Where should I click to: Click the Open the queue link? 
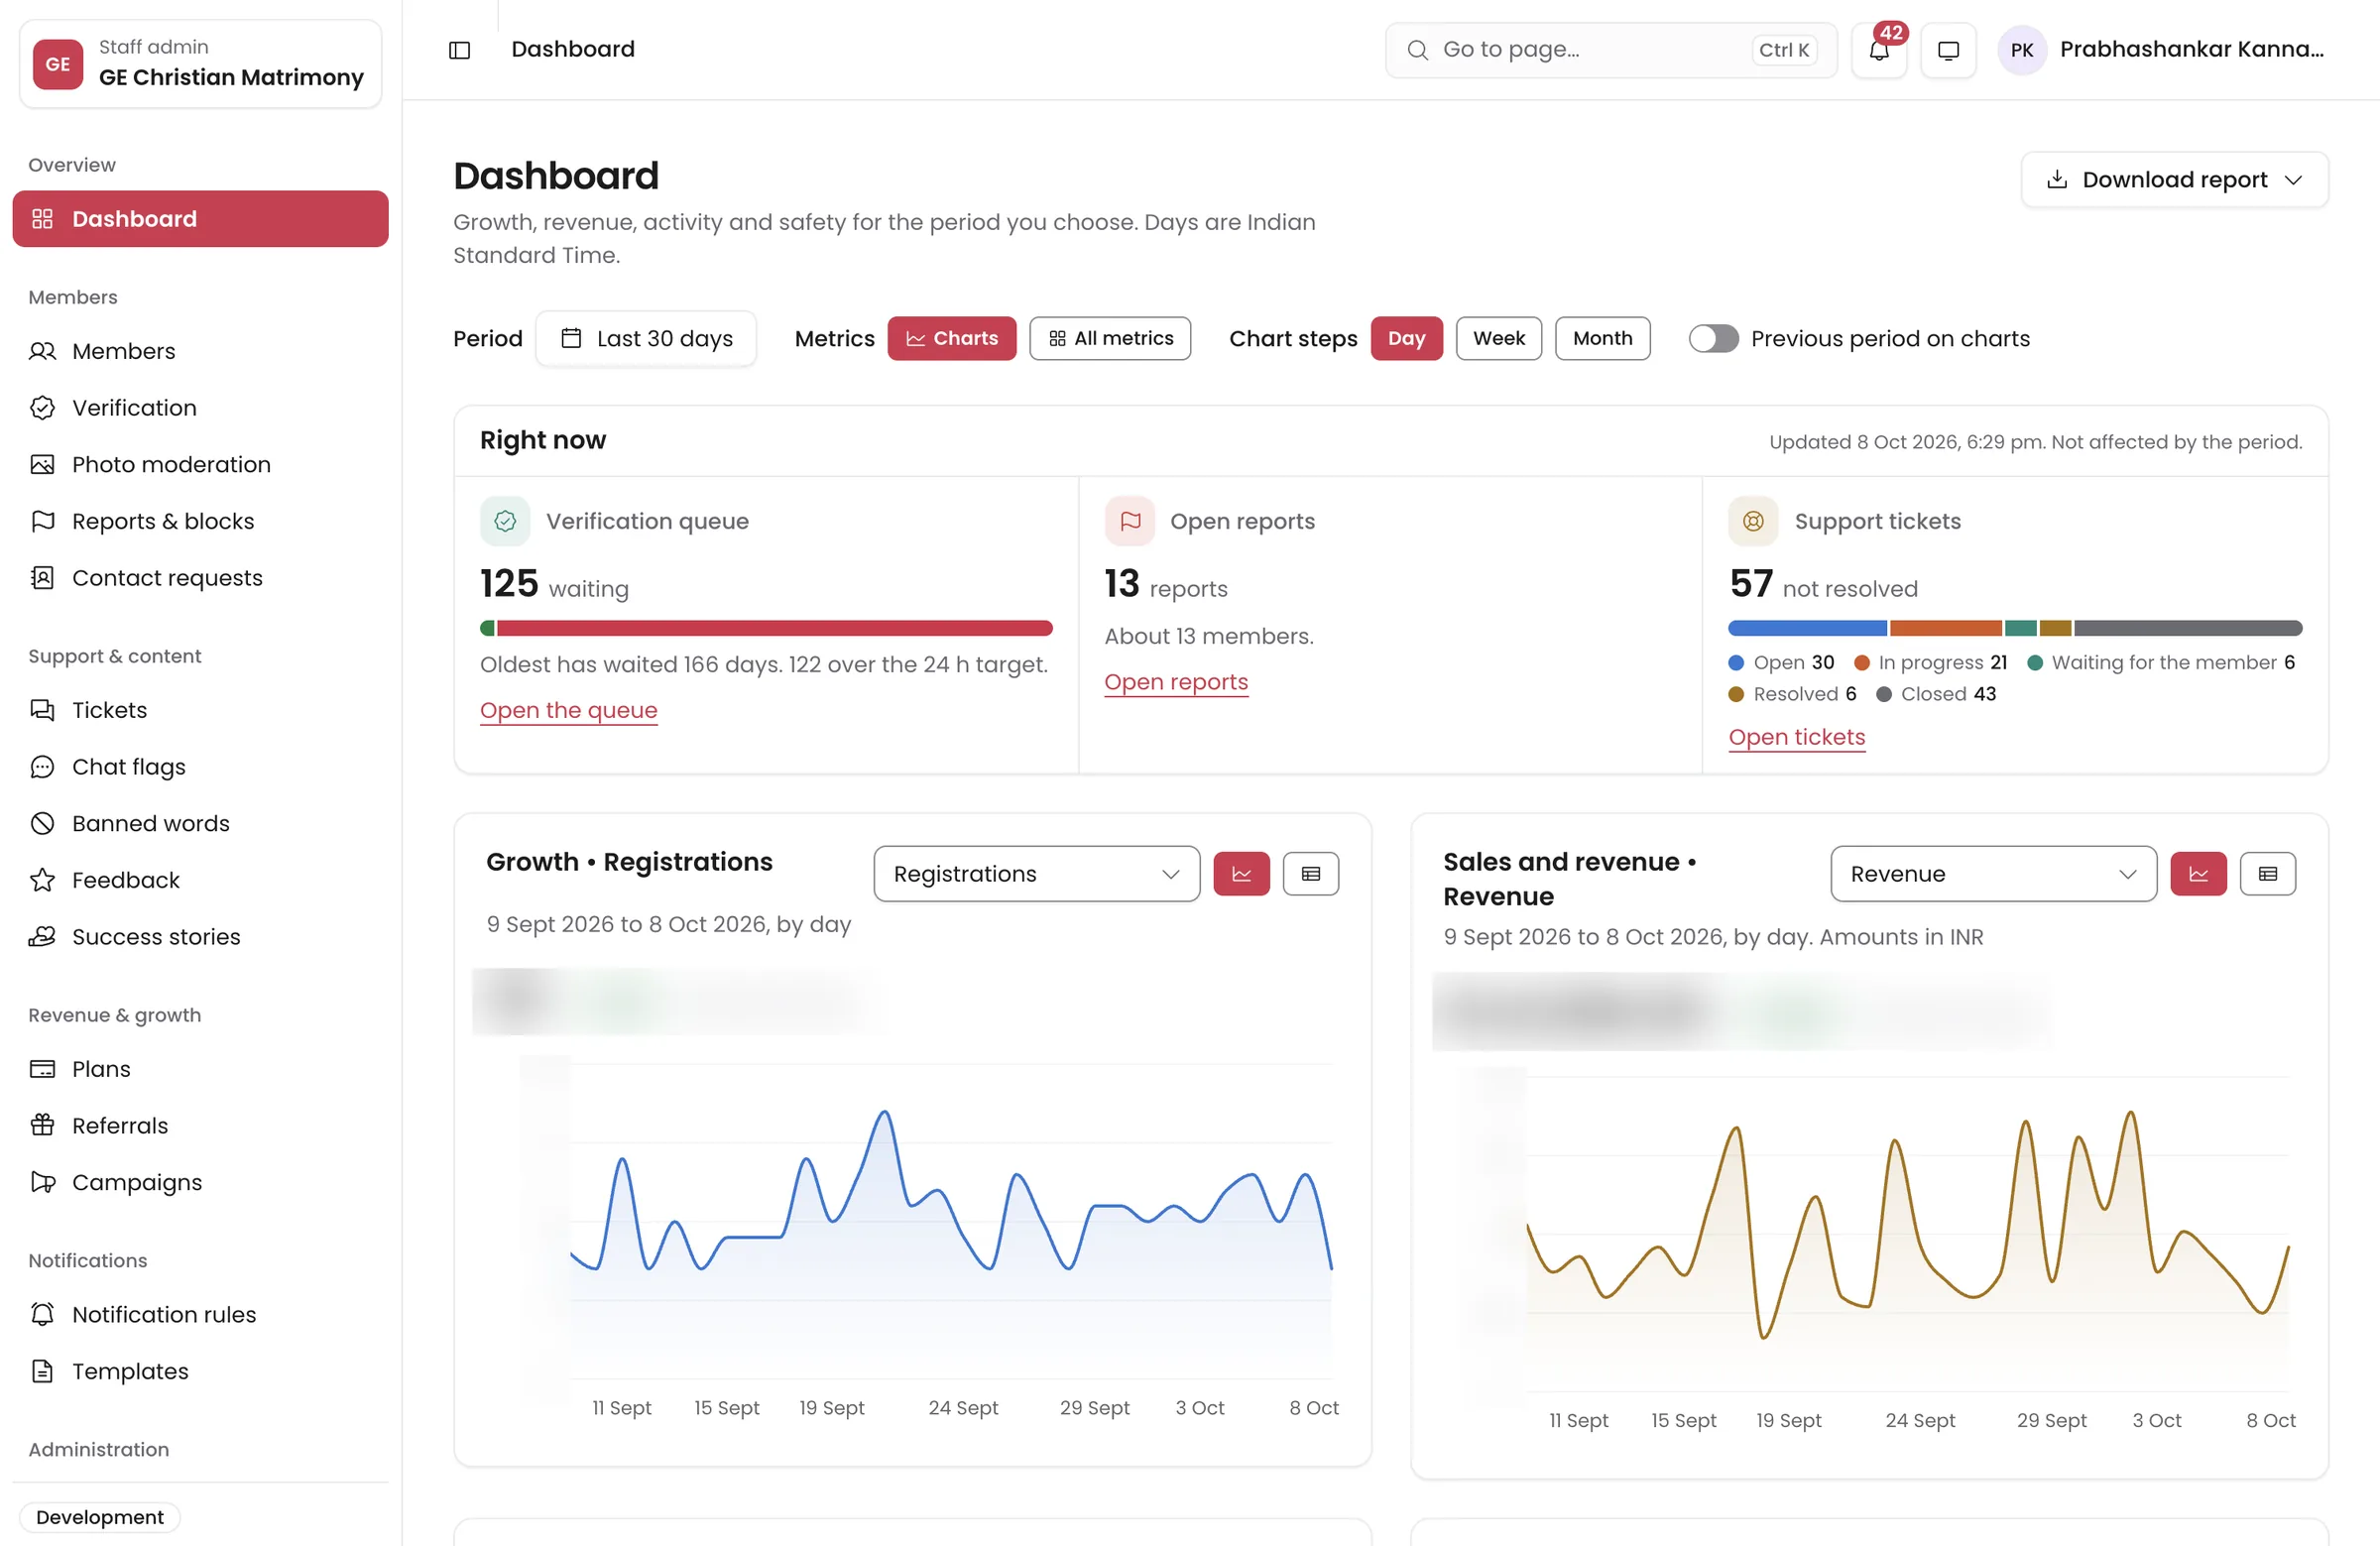[568, 711]
